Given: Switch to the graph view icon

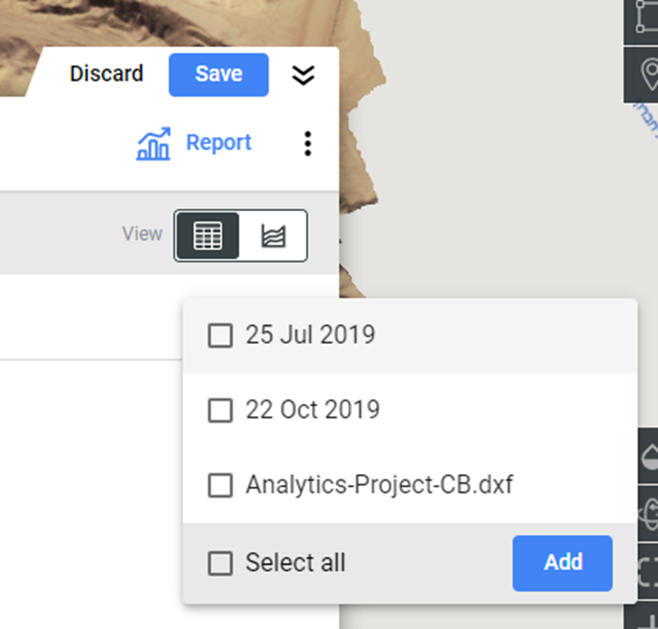Looking at the screenshot, I should (x=273, y=235).
